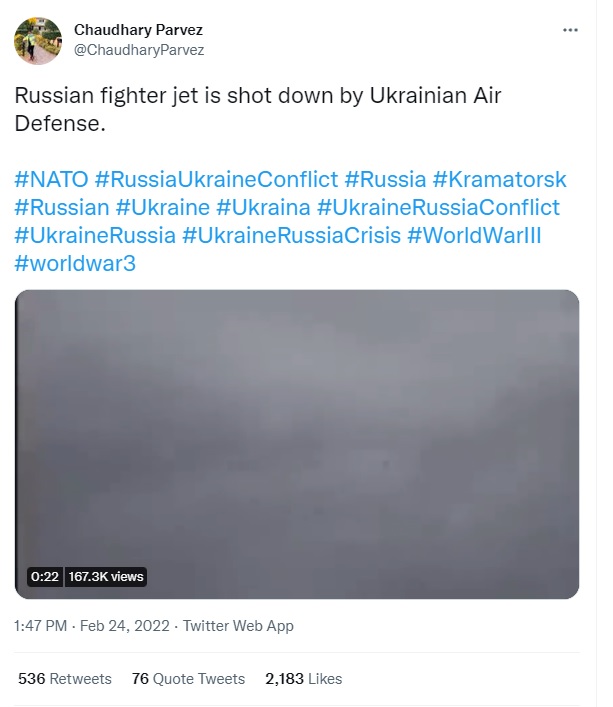613x707 pixels.
Task: View the 536 Retweets list
Action: (65, 679)
